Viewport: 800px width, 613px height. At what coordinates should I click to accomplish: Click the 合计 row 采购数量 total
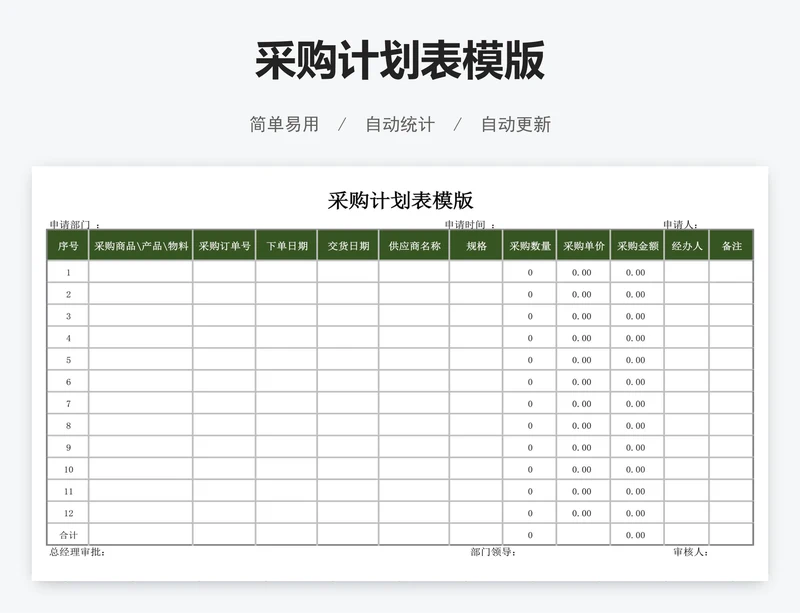530,535
